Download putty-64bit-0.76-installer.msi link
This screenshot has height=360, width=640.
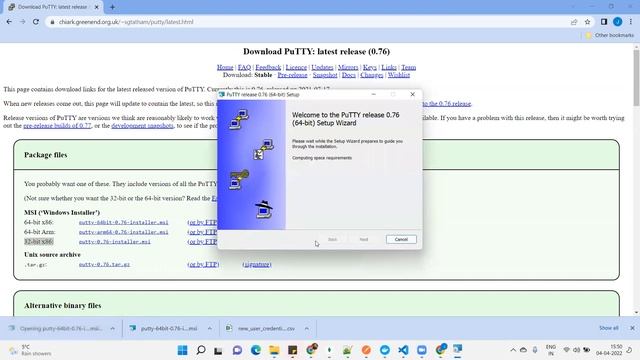click(x=124, y=222)
